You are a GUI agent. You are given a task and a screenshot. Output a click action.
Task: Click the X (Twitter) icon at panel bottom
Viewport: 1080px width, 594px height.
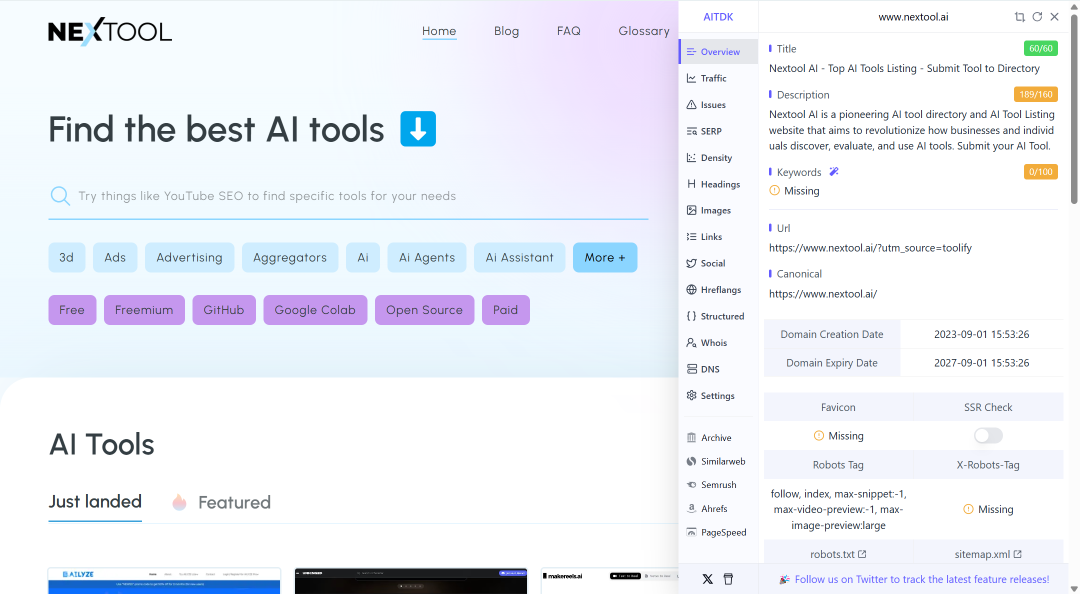(707, 579)
